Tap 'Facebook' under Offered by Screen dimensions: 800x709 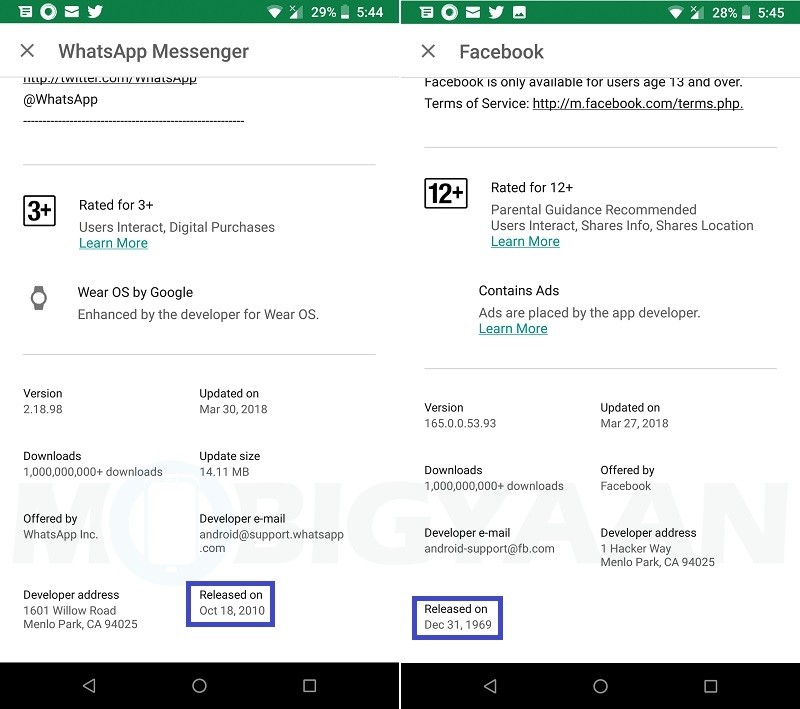[626, 486]
